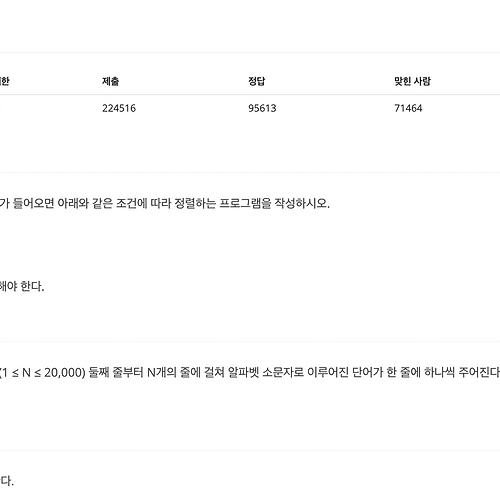Click the word 아래와 in the description

(73, 203)
